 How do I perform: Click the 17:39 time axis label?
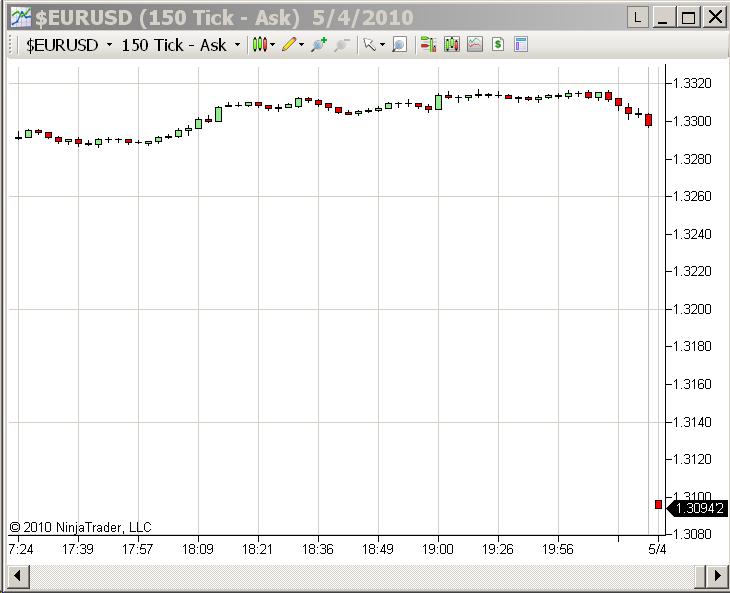point(78,549)
